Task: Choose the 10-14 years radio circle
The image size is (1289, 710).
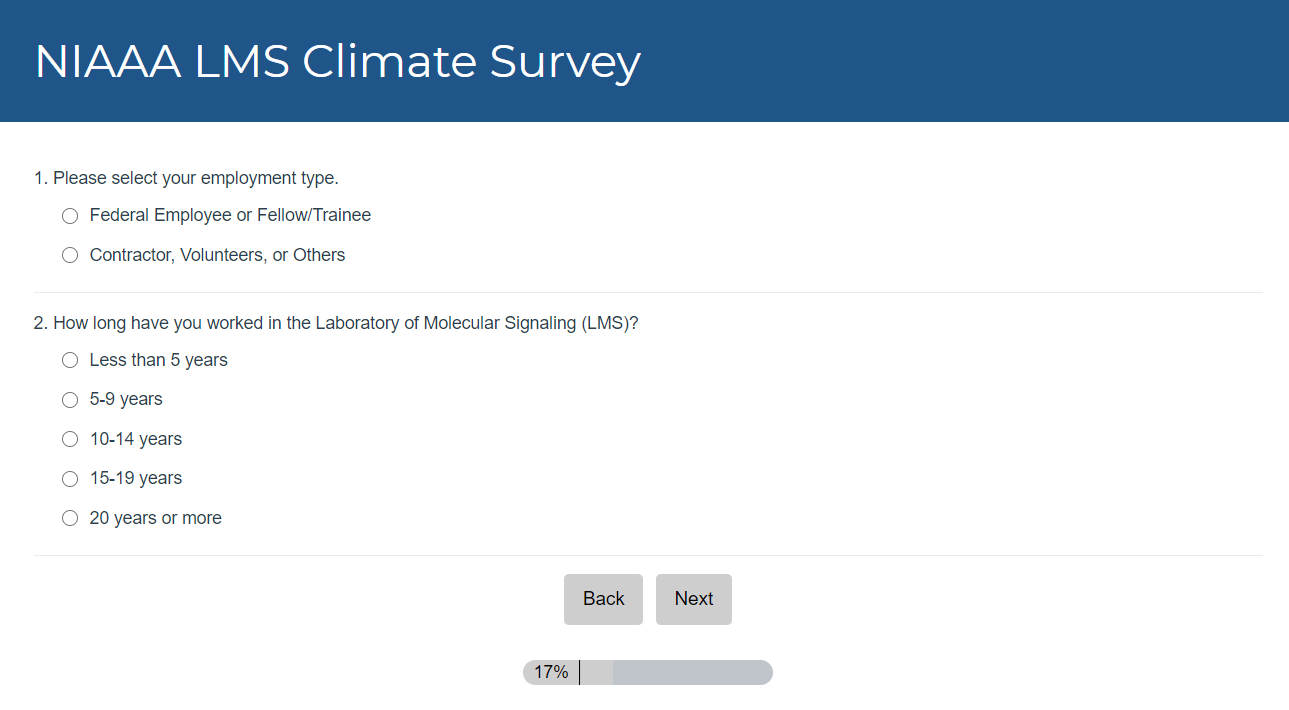Action: pos(70,439)
